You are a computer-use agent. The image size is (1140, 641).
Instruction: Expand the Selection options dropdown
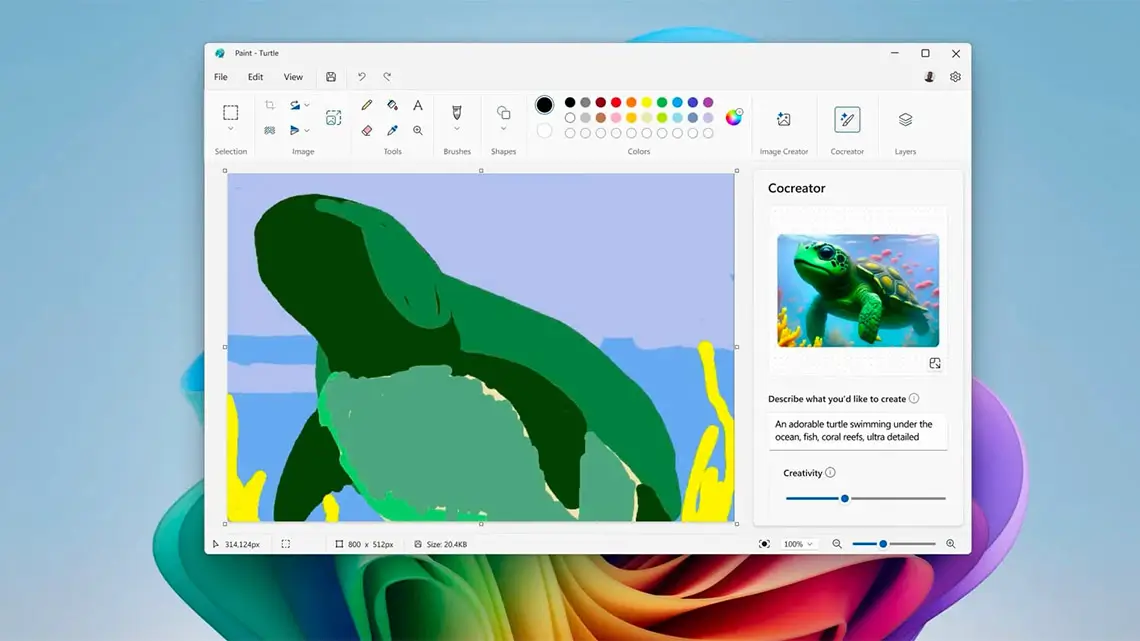click(230, 129)
